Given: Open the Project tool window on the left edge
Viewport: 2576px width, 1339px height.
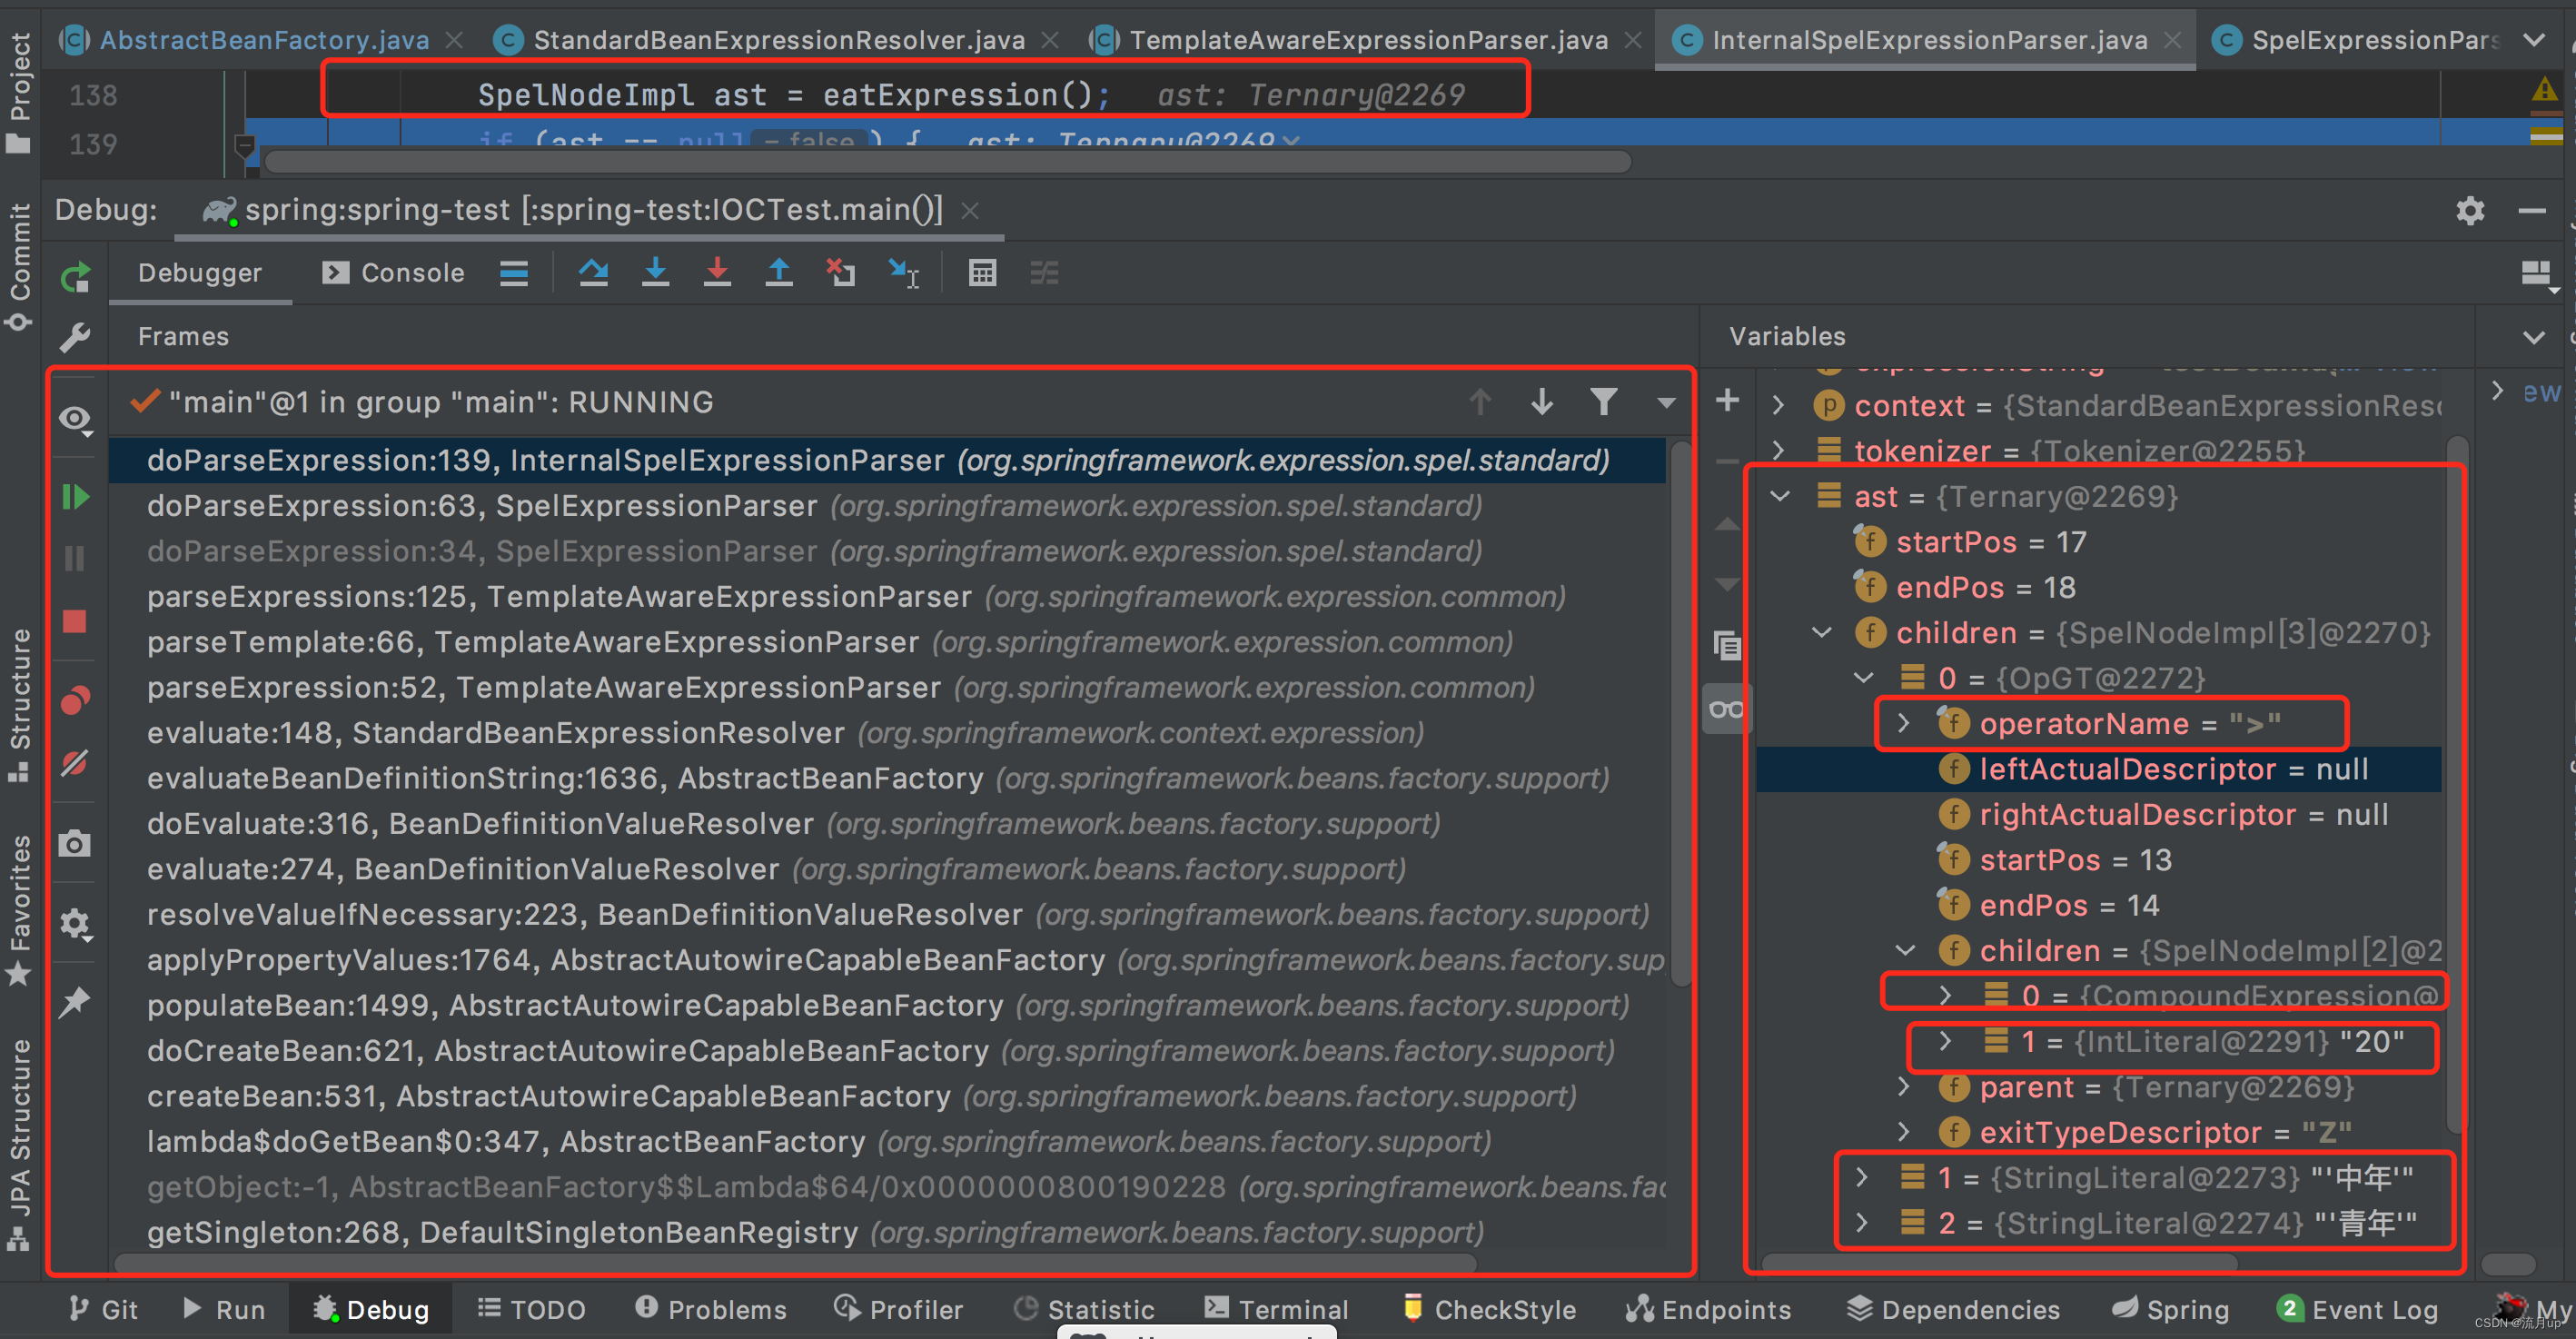Looking at the screenshot, I should click(x=19, y=92).
